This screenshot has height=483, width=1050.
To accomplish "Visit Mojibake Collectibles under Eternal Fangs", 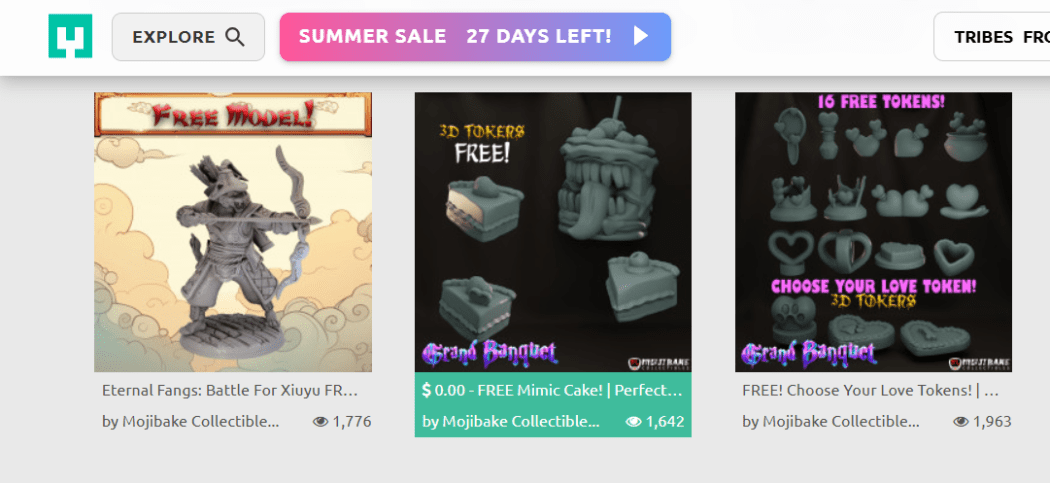I will point(190,421).
